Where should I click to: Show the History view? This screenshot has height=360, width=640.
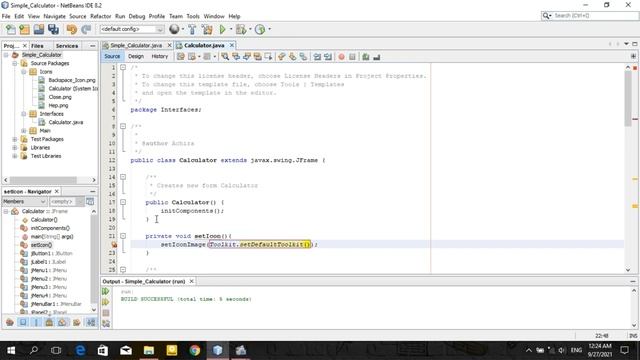(160, 56)
